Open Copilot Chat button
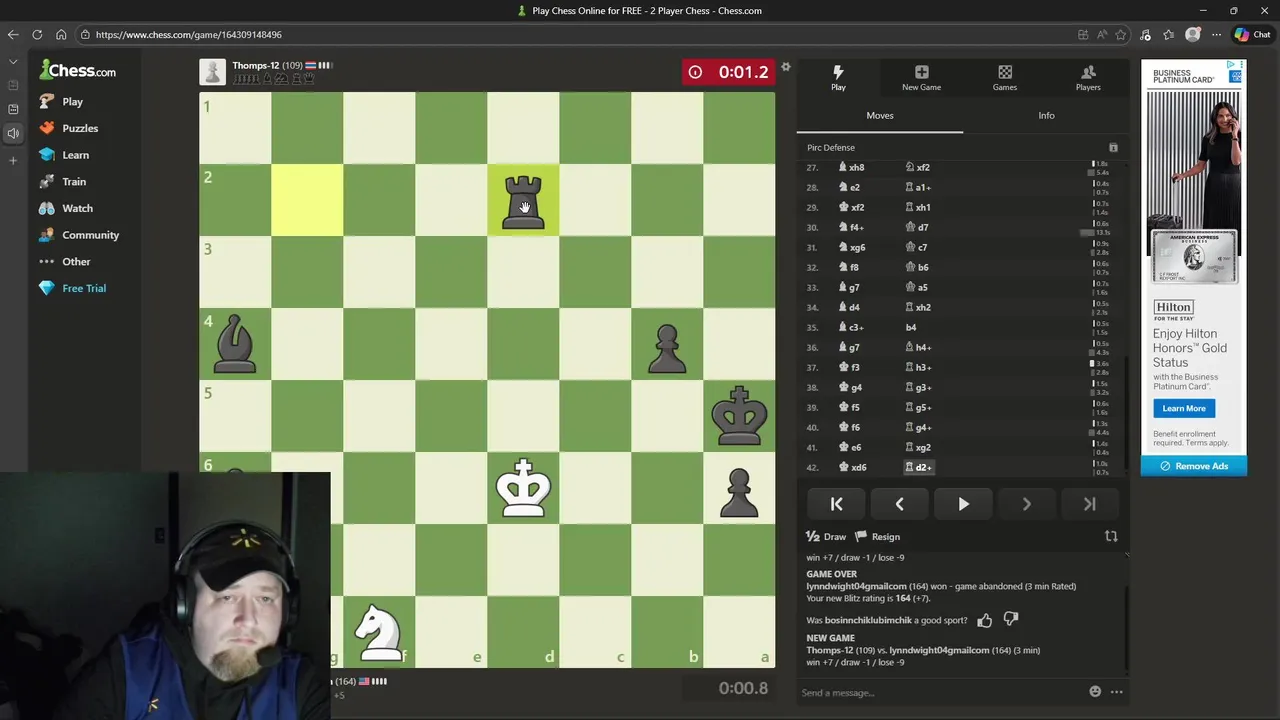Viewport: 1280px width, 720px height. click(x=1253, y=34)
